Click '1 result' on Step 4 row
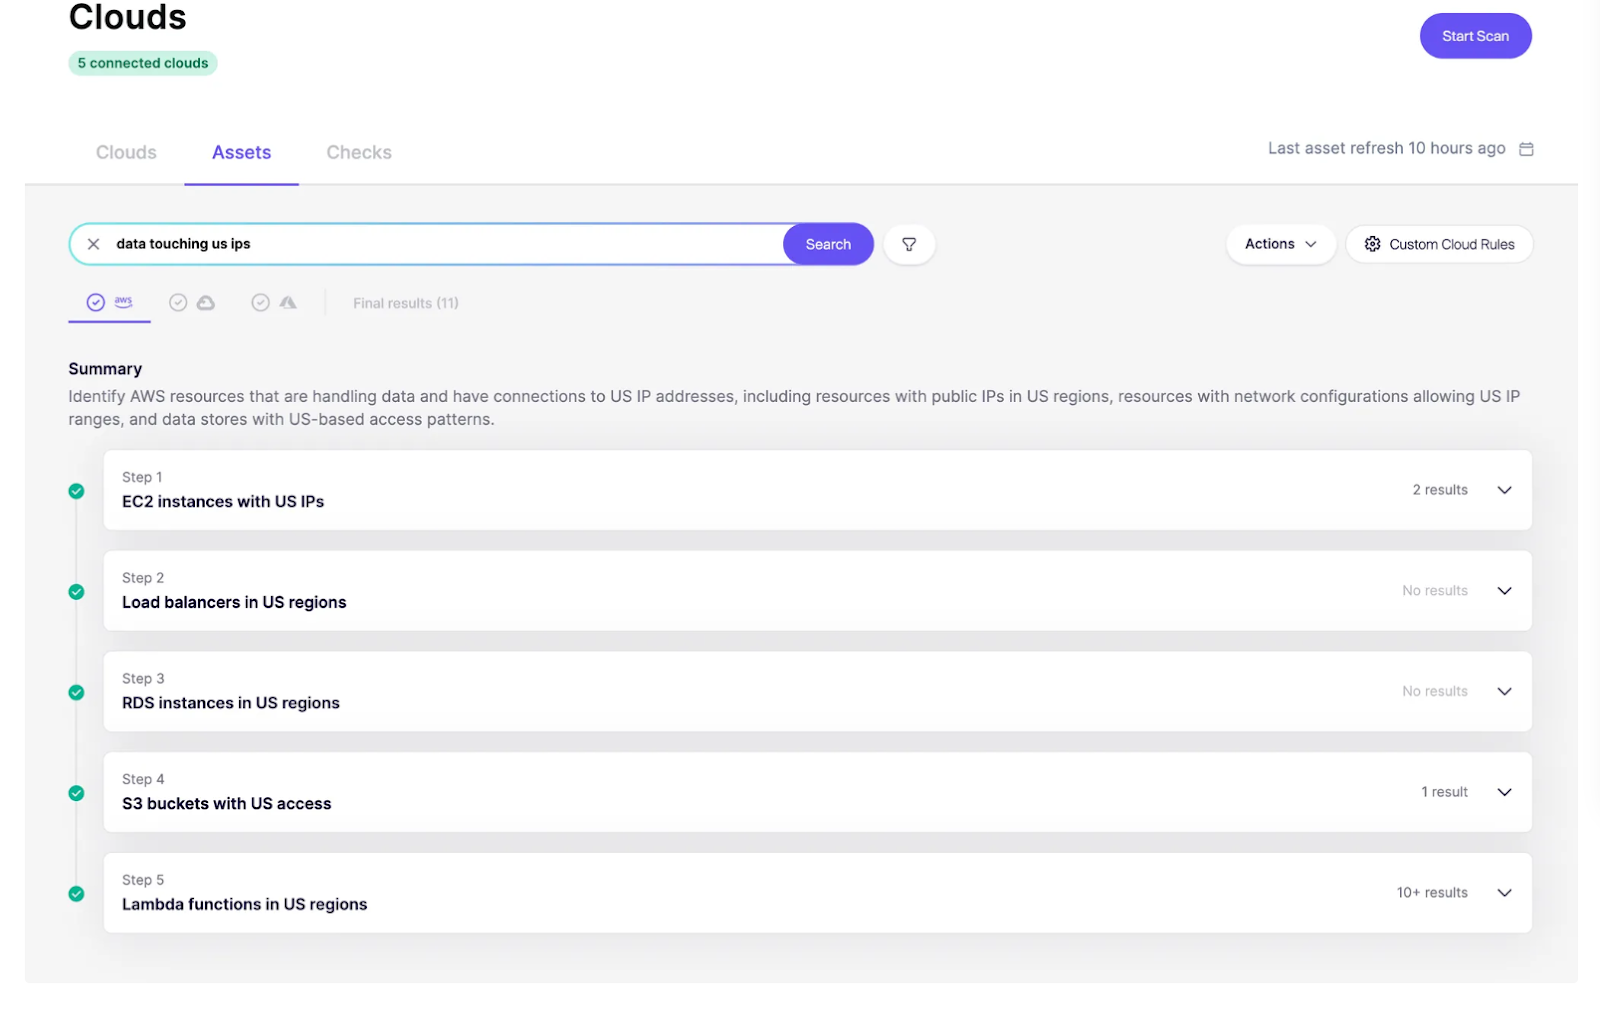 pos(1445,792)
